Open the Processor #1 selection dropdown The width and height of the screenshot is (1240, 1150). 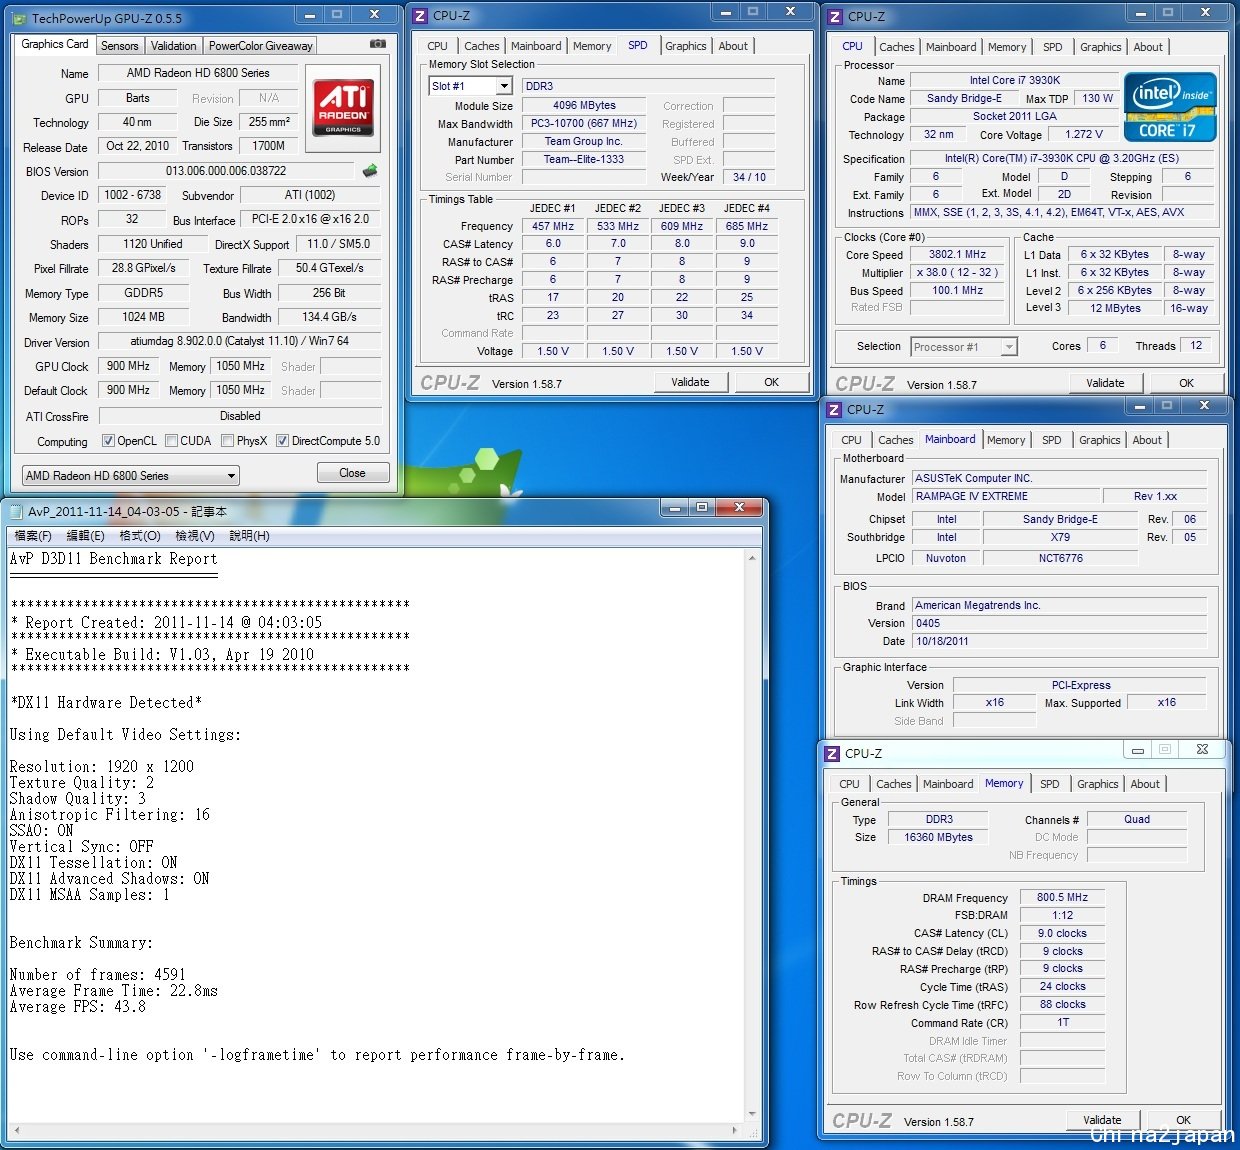(964, 347)
